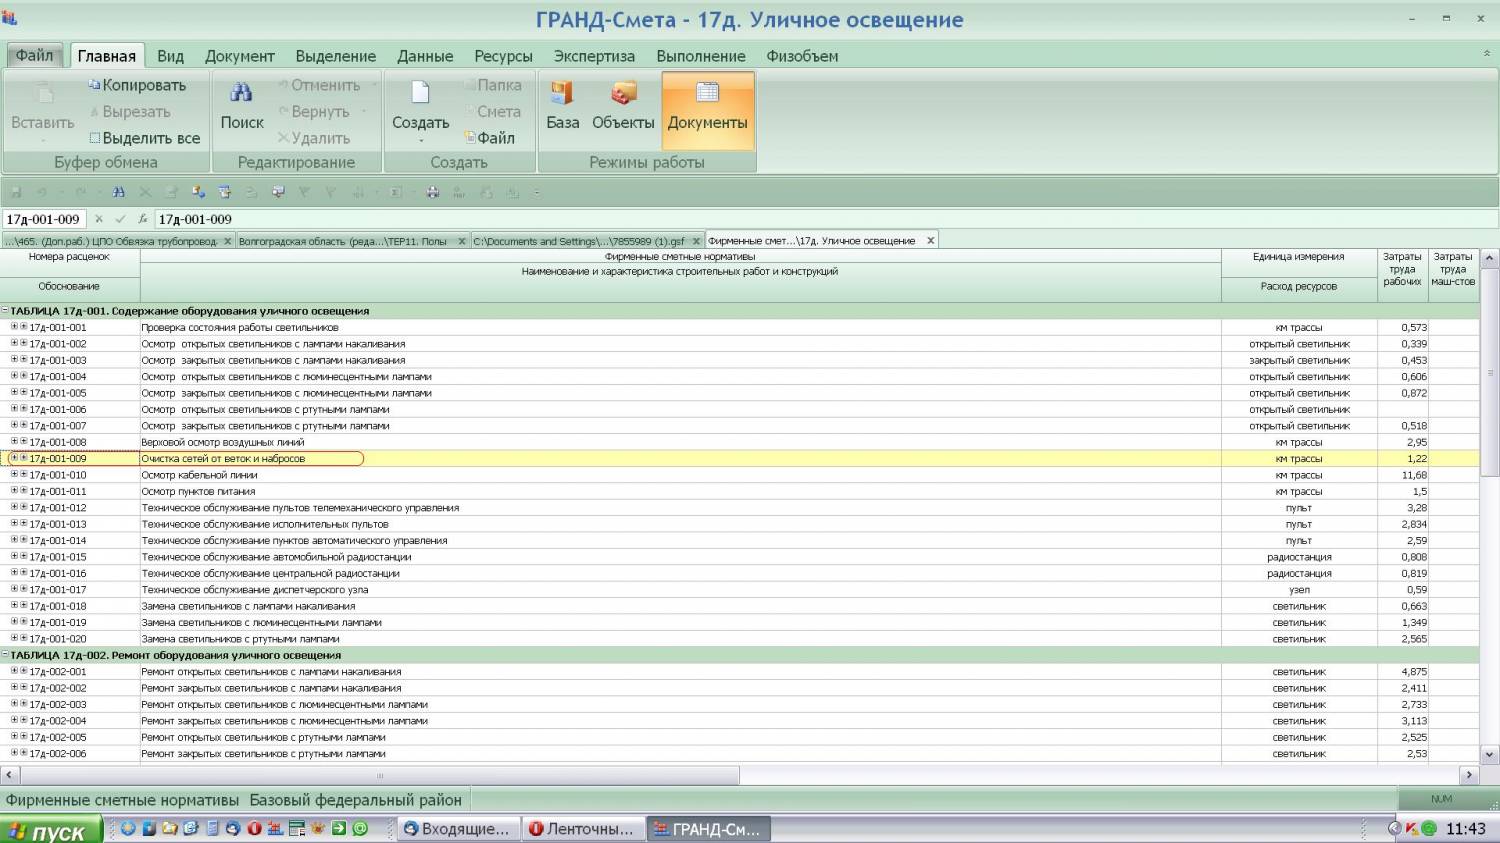Collapse the ribbon with the top-right caret
Screen dimensions: 1500x843
point(1486,54)
